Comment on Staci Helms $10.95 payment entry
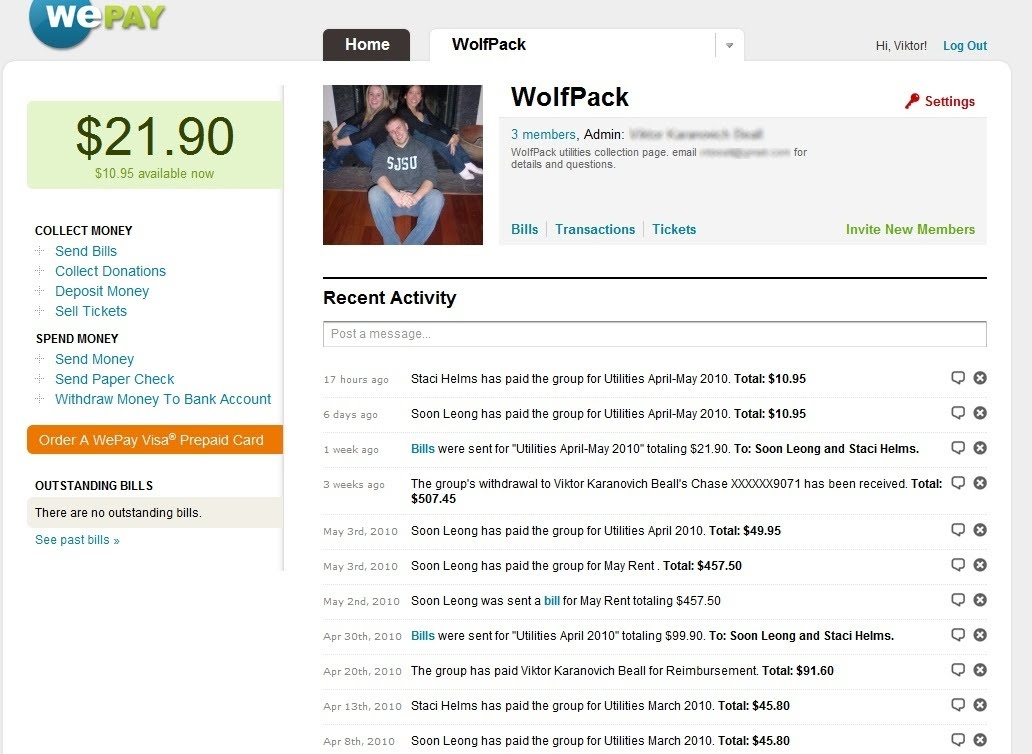This screenshot has height=754, width=1032. 958,378
